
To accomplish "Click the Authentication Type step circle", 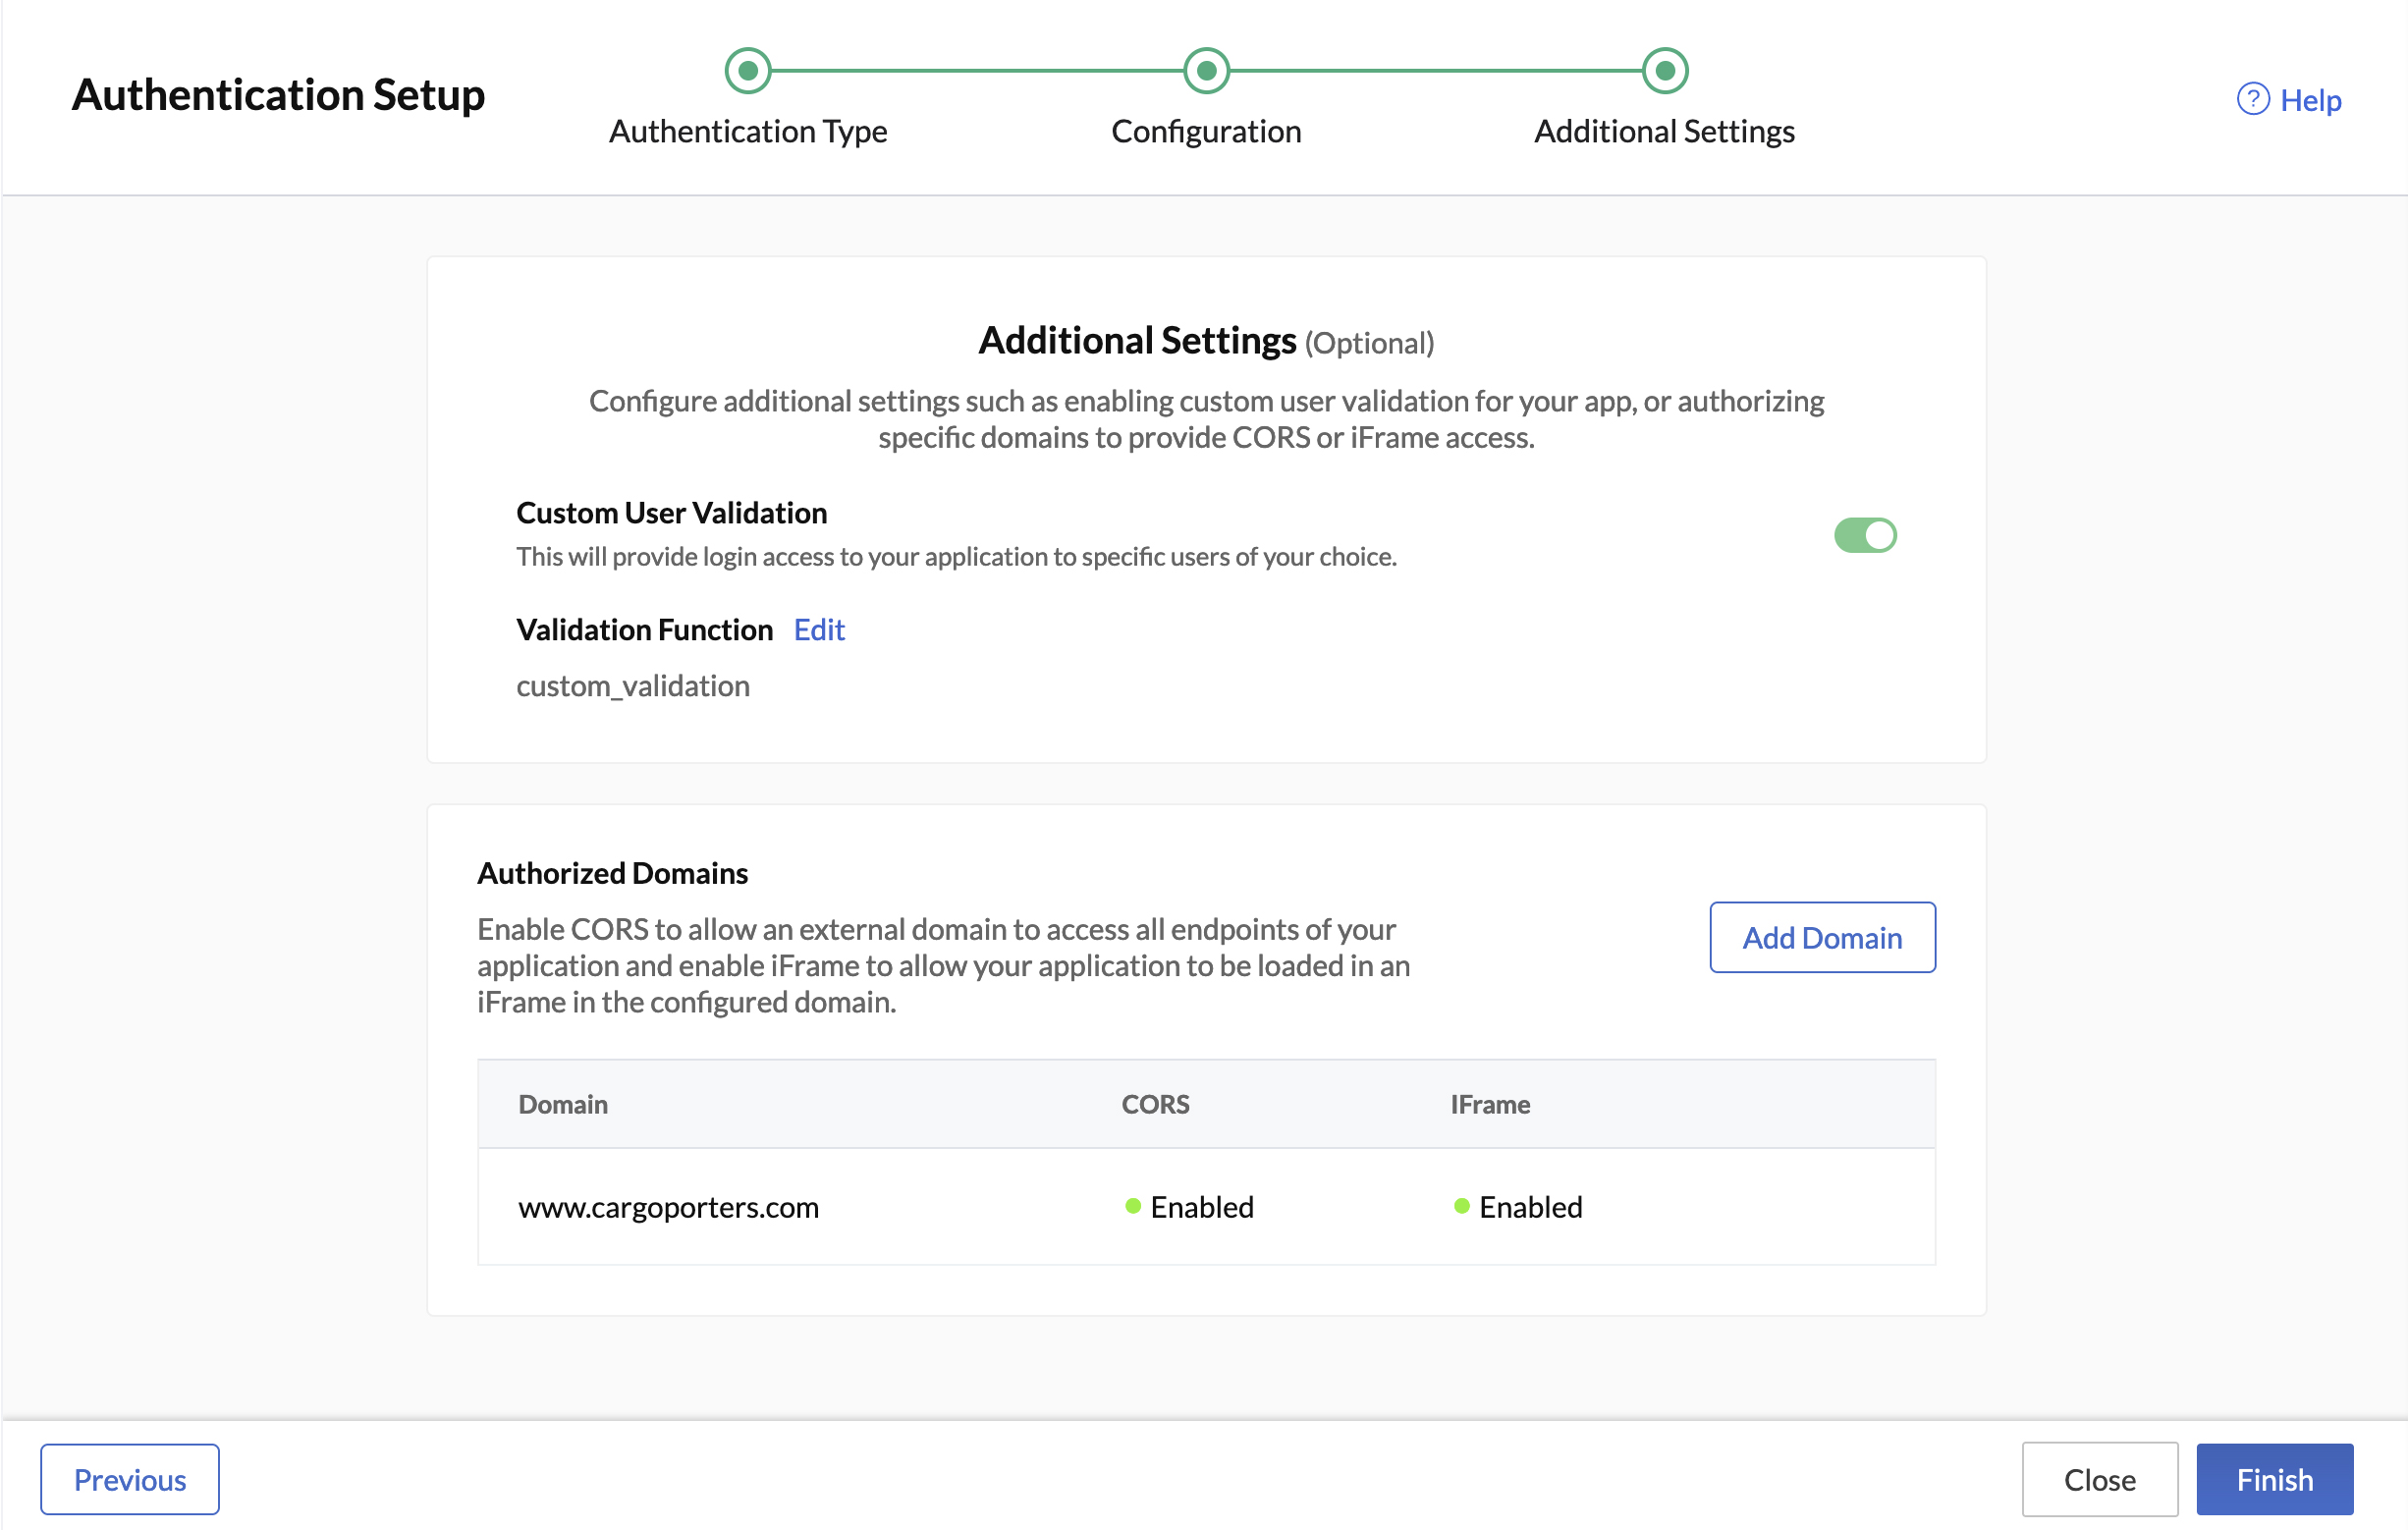I will pos(747,71).
